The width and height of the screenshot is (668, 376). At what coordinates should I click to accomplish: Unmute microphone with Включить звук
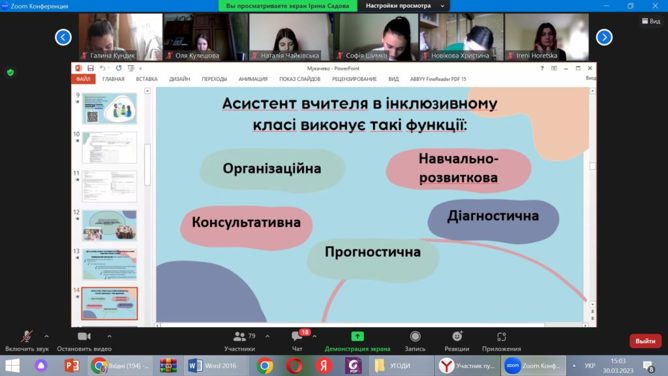27,341
